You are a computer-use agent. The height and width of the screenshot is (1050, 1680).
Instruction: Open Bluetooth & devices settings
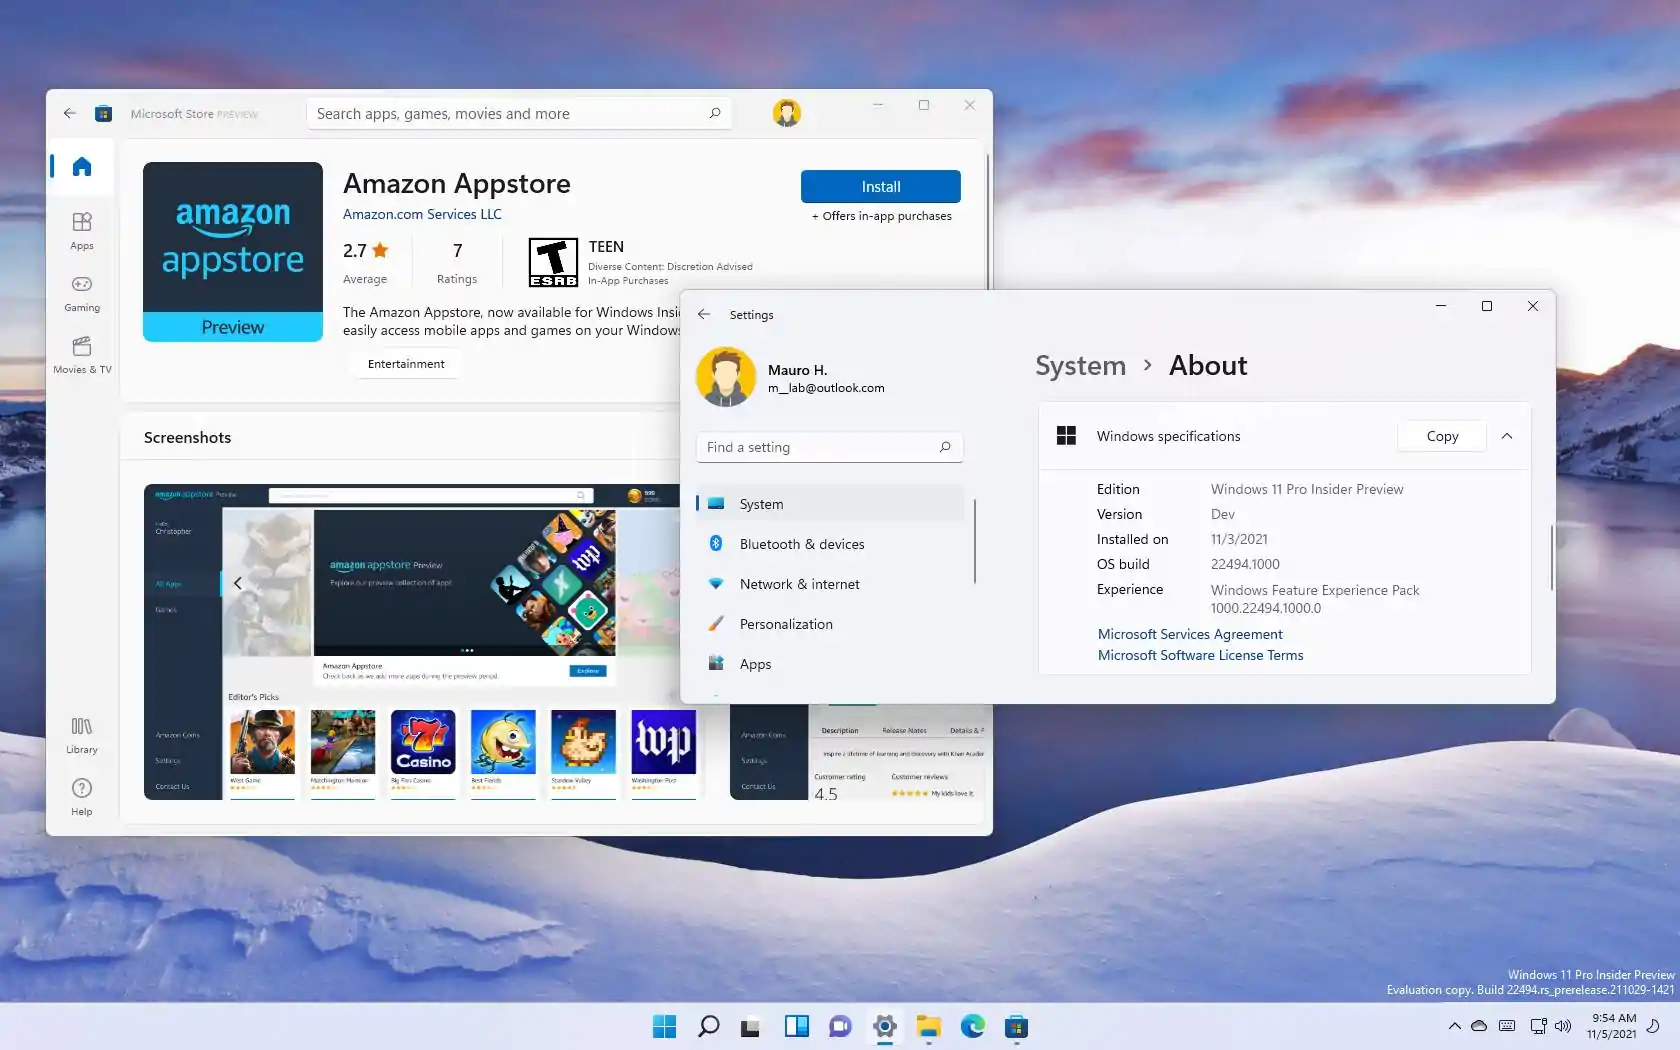(x=801, y=544)
